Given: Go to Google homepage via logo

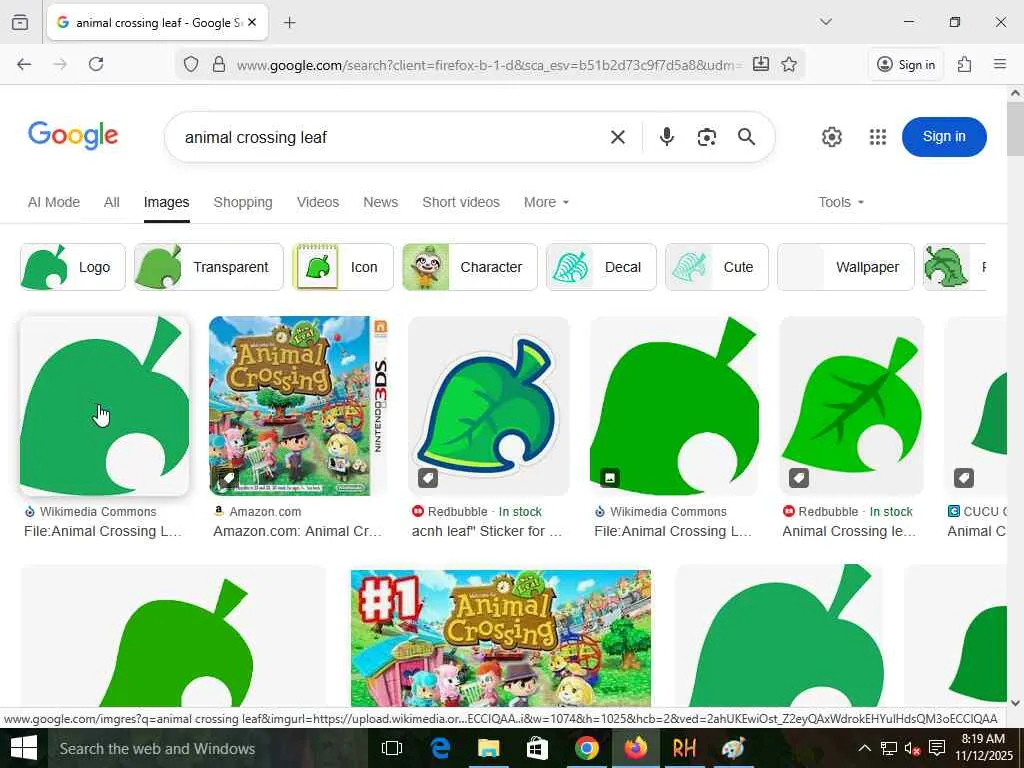Looking at the screenshot, I should pyautogui.click(x=72, y=135).
